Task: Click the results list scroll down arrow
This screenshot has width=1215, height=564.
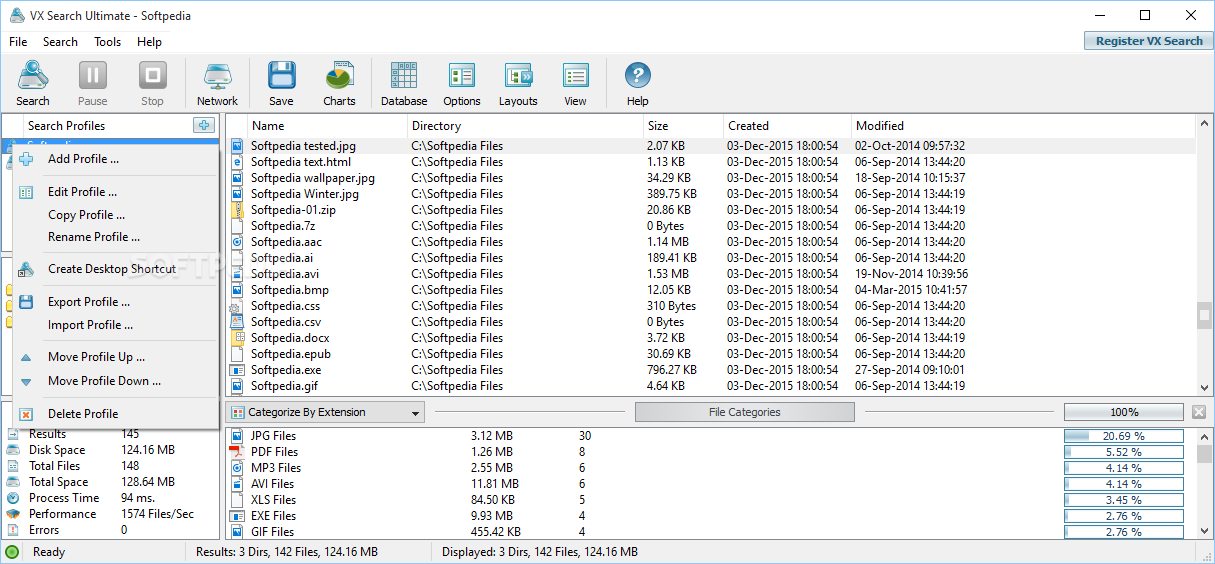Action: point(1204,388)
